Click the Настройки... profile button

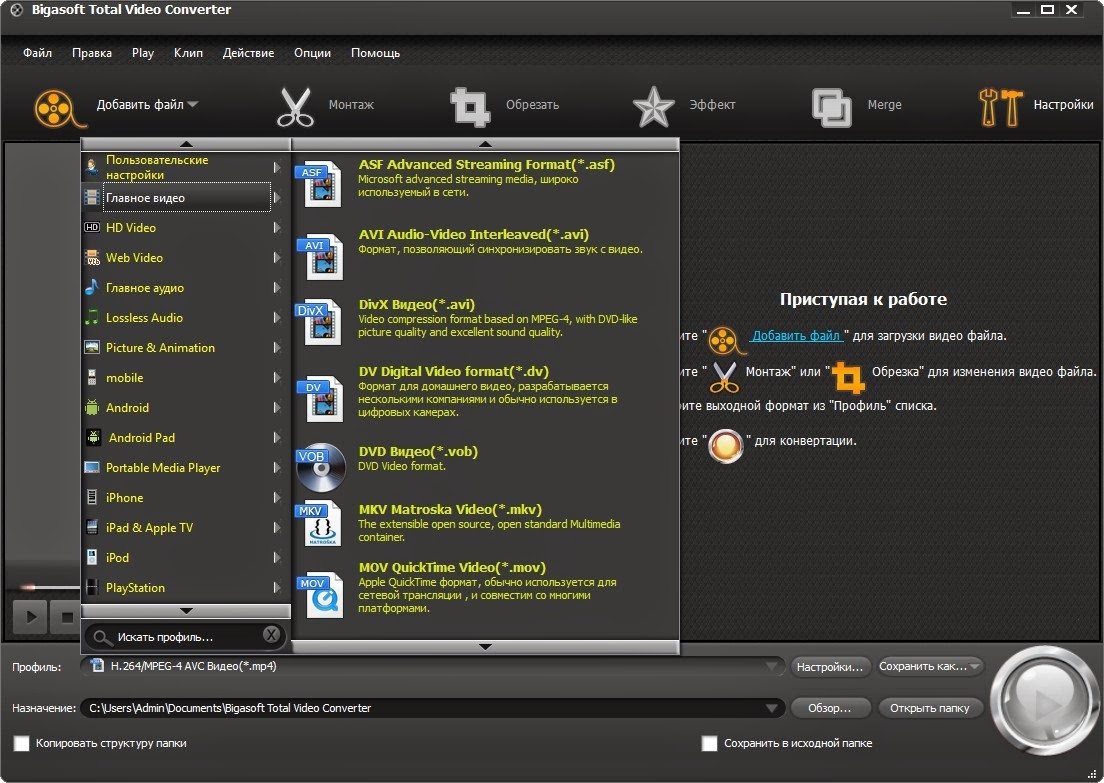(x=830, y=667)
